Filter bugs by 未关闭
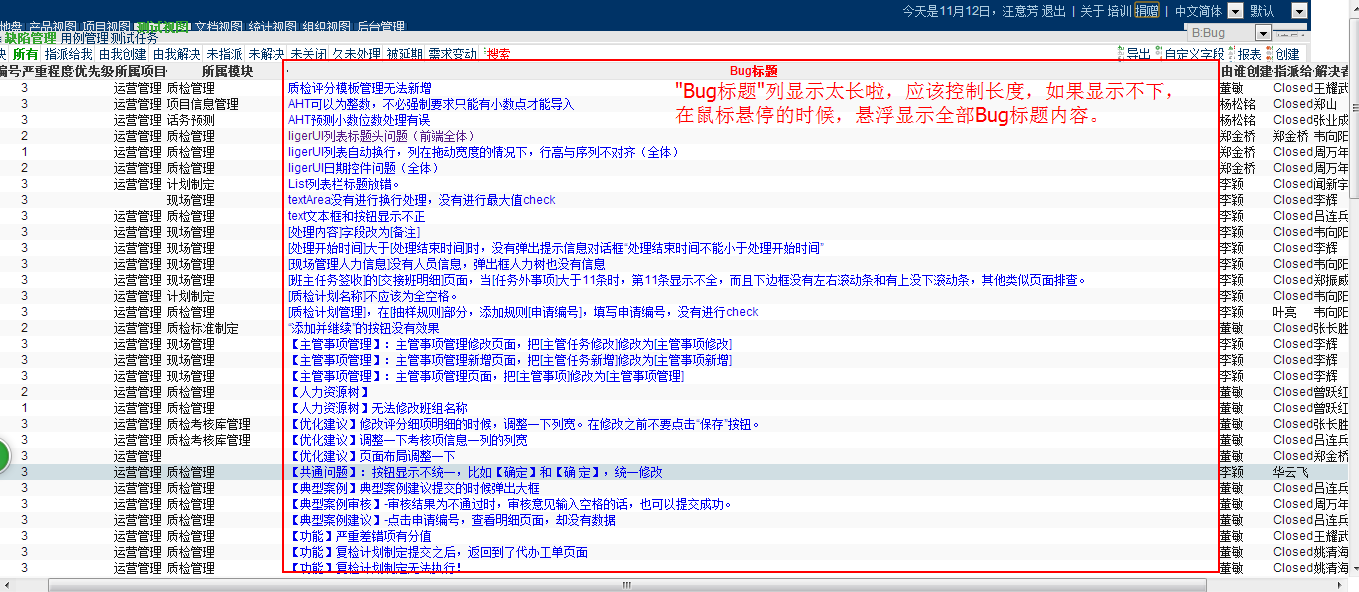 308,54
